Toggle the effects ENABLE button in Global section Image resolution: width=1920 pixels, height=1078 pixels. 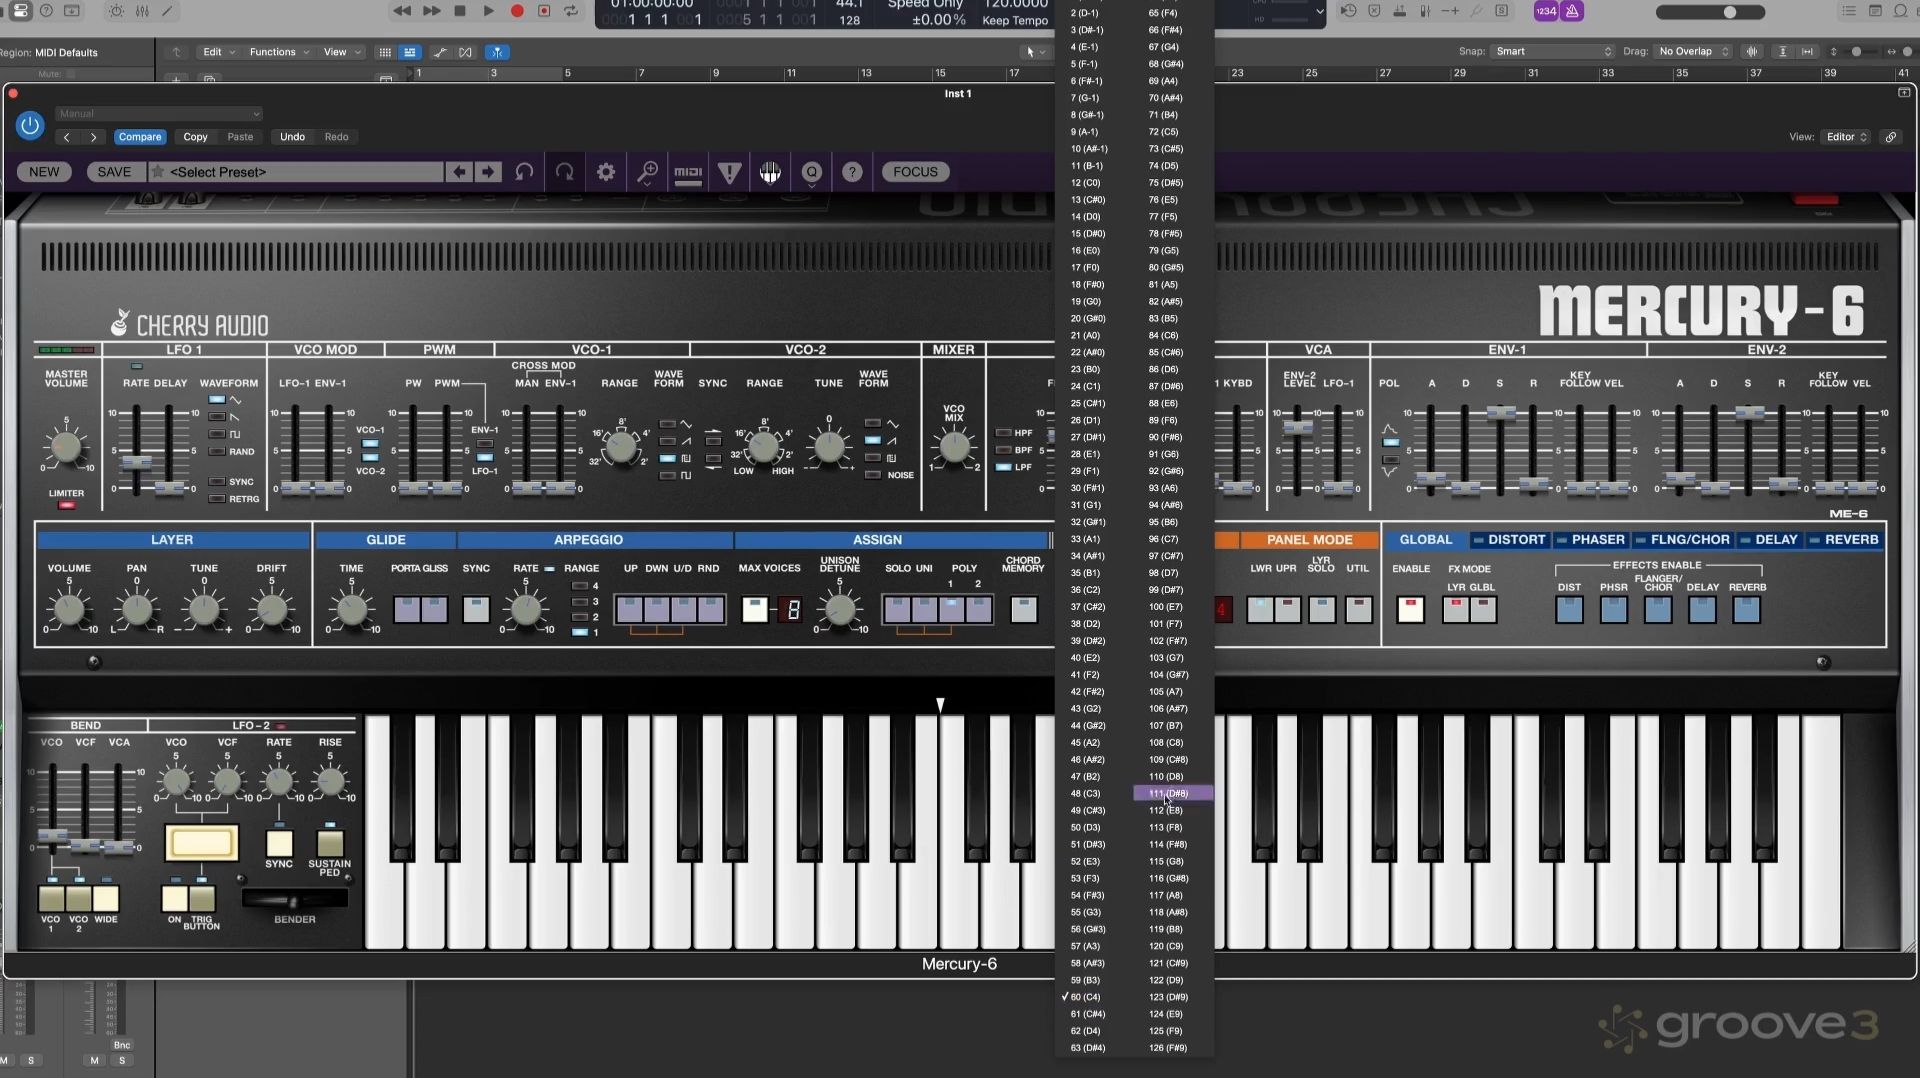[x=1410, y=609]
